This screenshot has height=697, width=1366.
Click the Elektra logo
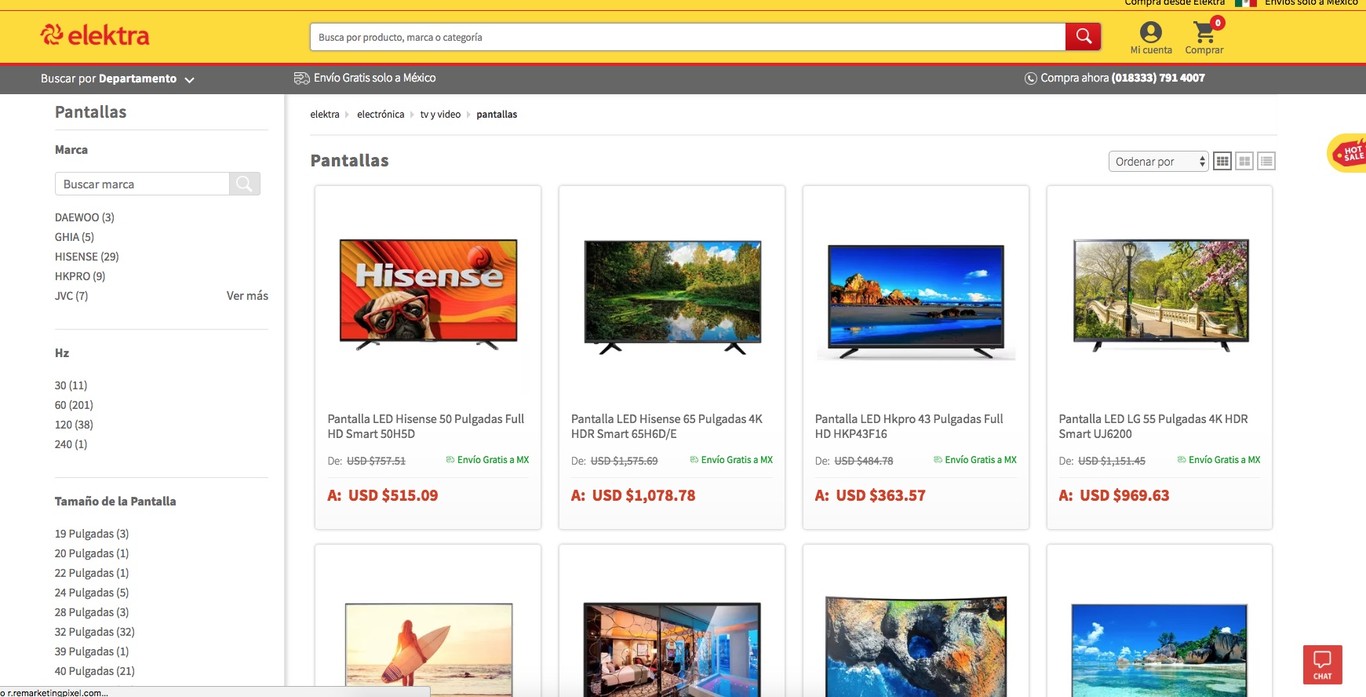pyautogui.click(x=94, y=34)
